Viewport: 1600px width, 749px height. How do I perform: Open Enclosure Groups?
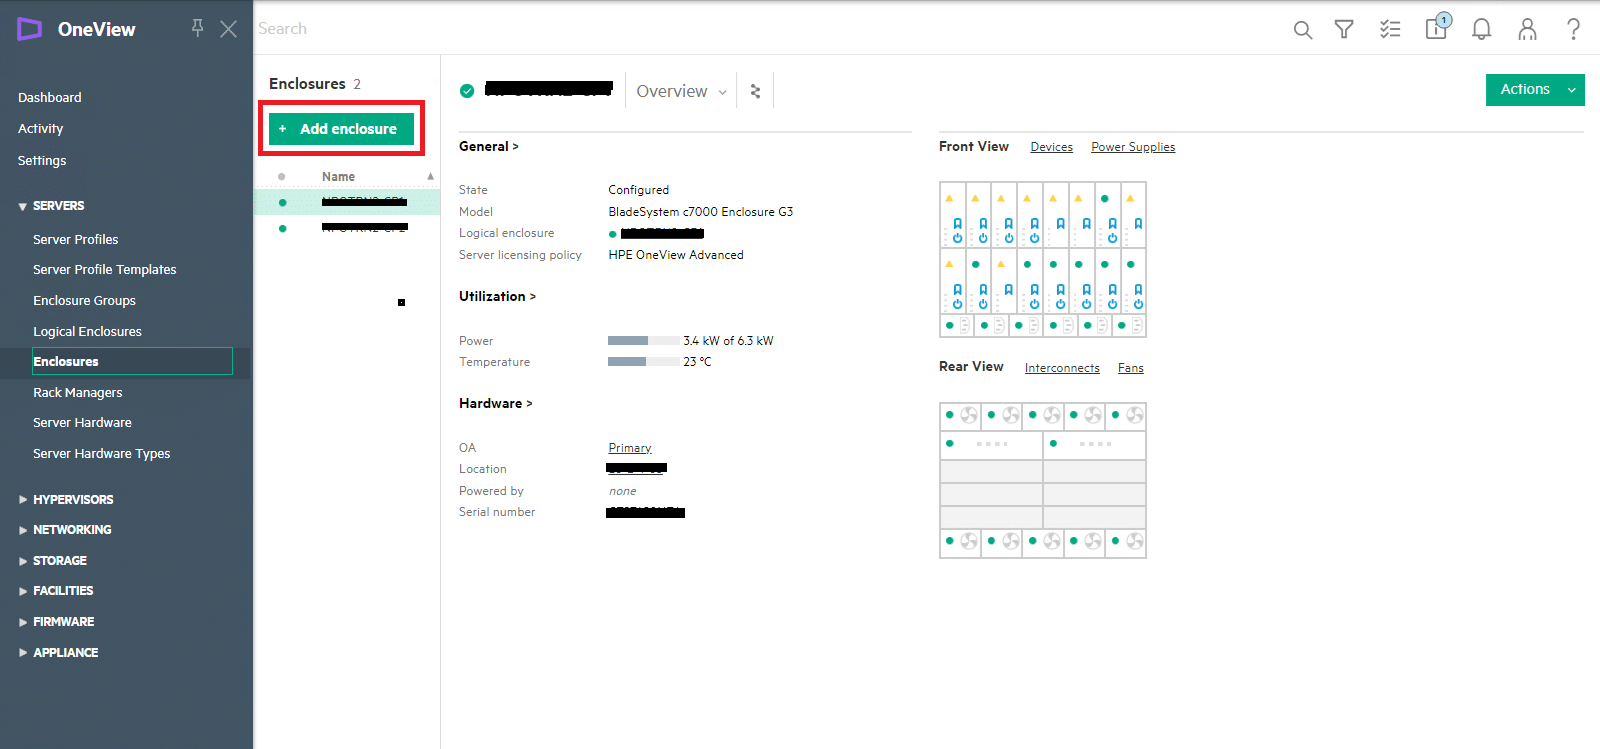pos(84,301)
